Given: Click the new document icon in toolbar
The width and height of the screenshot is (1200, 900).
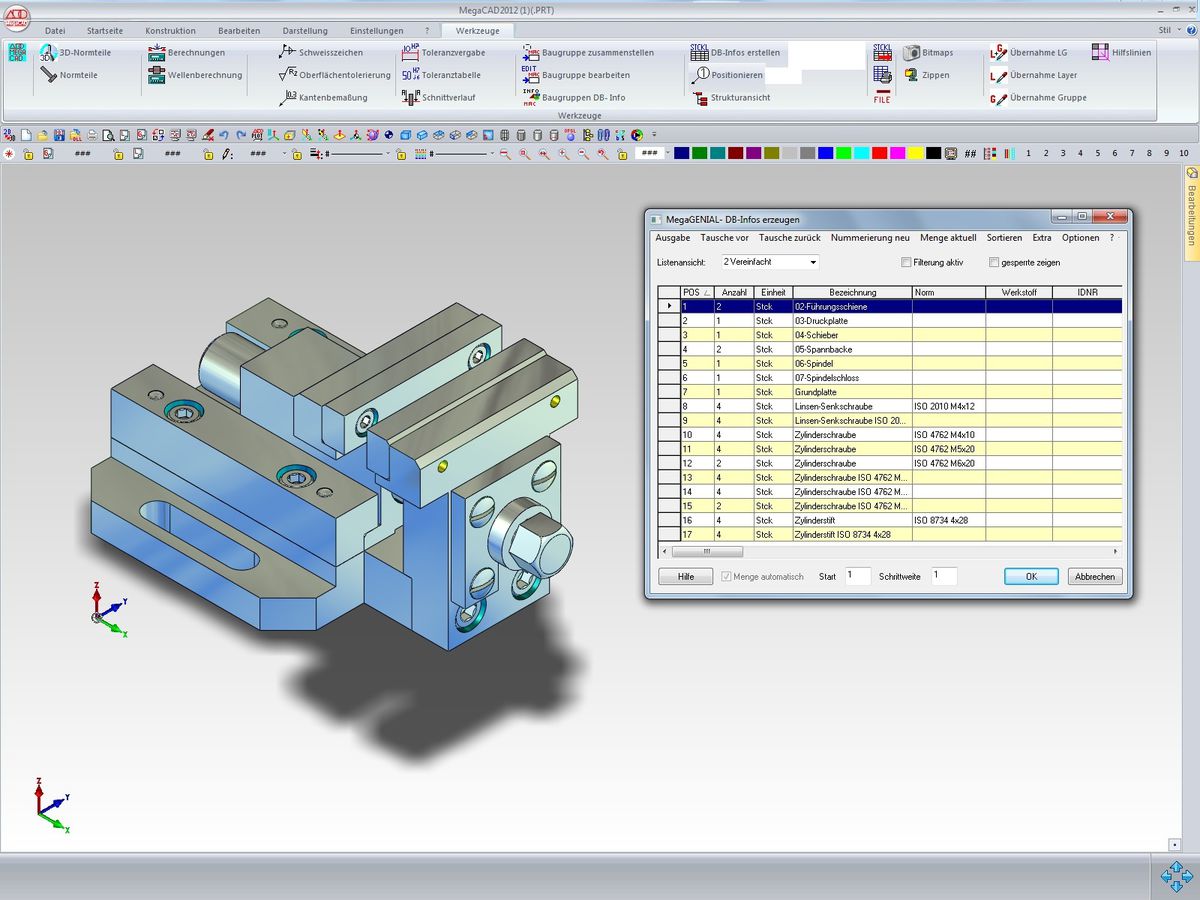Looking at the screenshot, I should pos(26,134).
